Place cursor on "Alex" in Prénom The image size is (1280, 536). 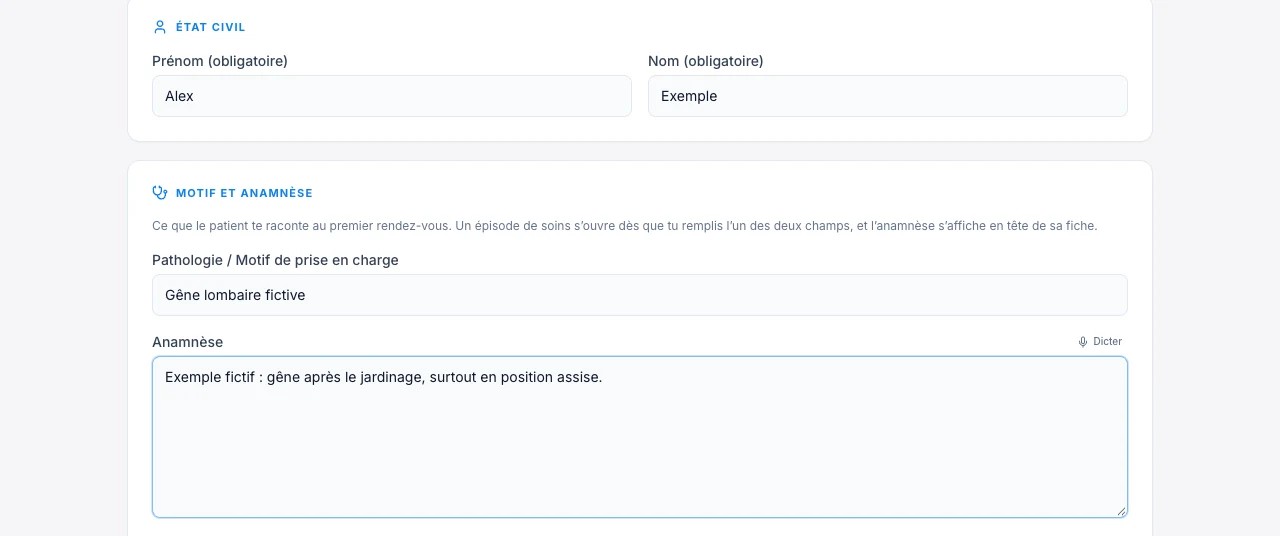tap(179, 96)
